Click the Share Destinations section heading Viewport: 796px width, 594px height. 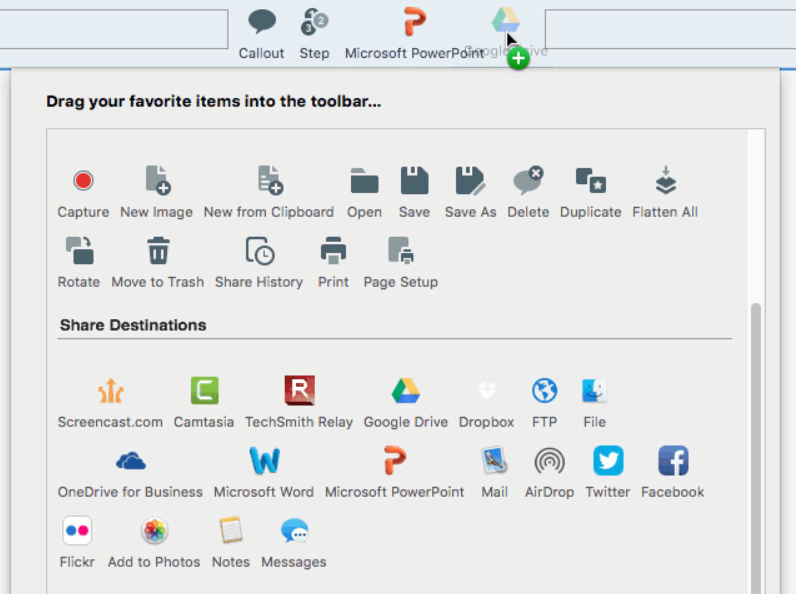click(x=133, y=325)
